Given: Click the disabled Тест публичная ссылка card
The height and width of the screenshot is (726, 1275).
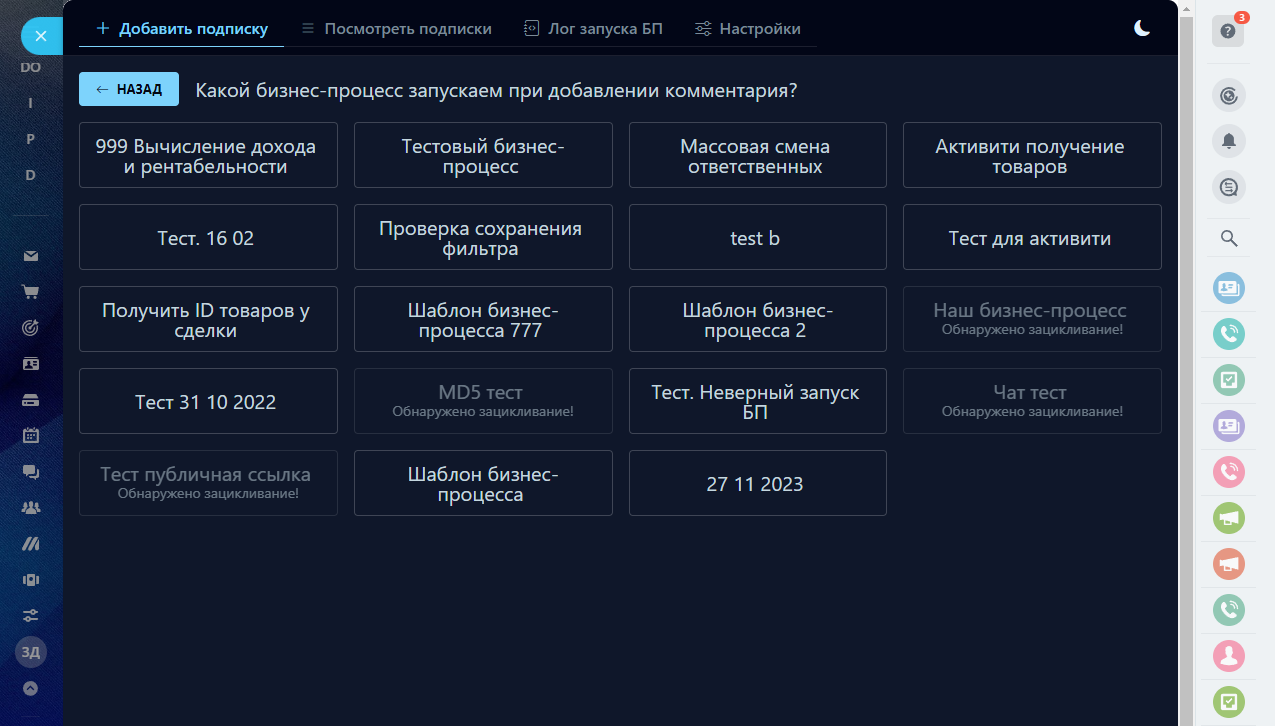Looking at the screenshot, I should [x=208, y=483].
